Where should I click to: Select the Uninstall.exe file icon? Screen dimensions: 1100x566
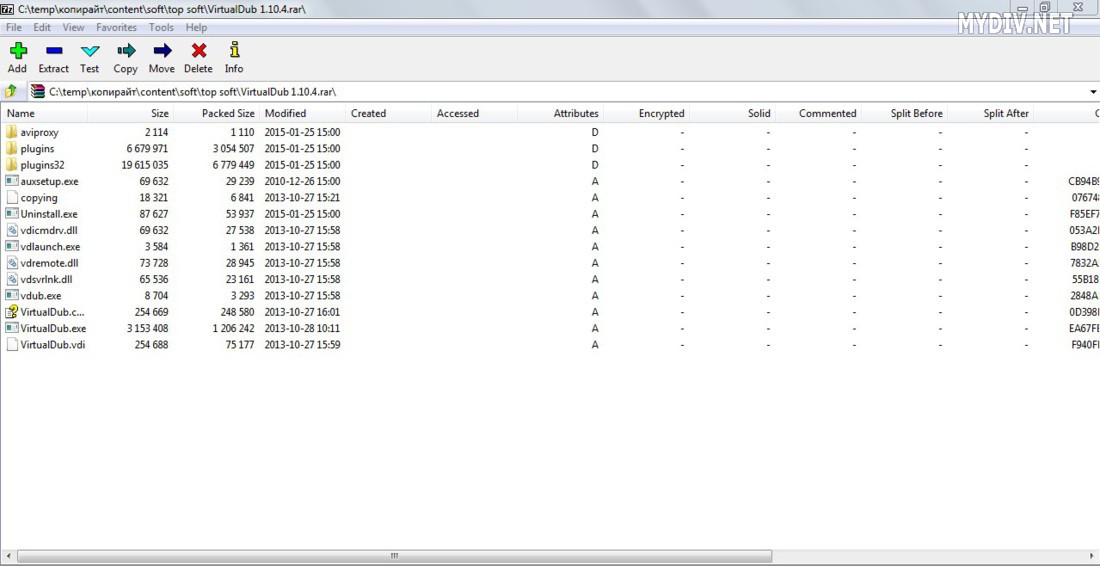11,214
